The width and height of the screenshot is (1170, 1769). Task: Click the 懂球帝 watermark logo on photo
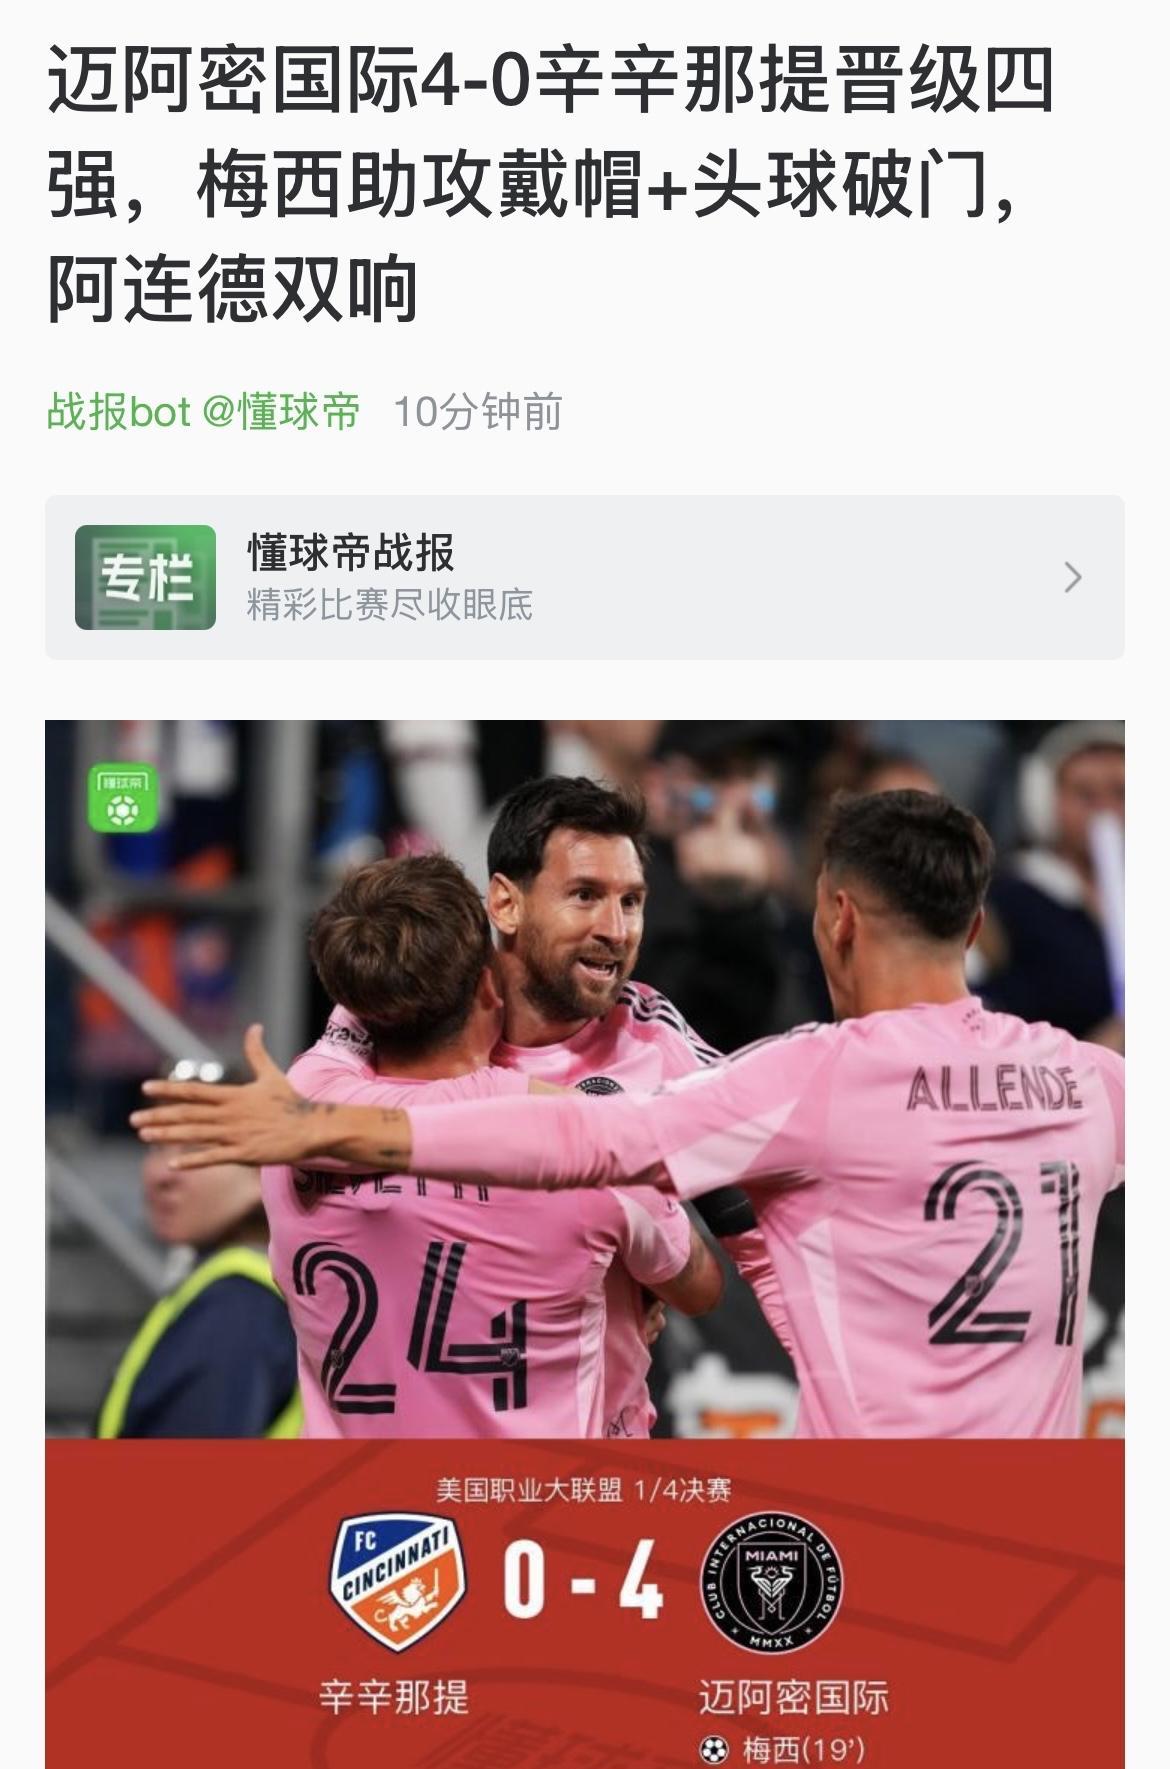pos(123,798)
